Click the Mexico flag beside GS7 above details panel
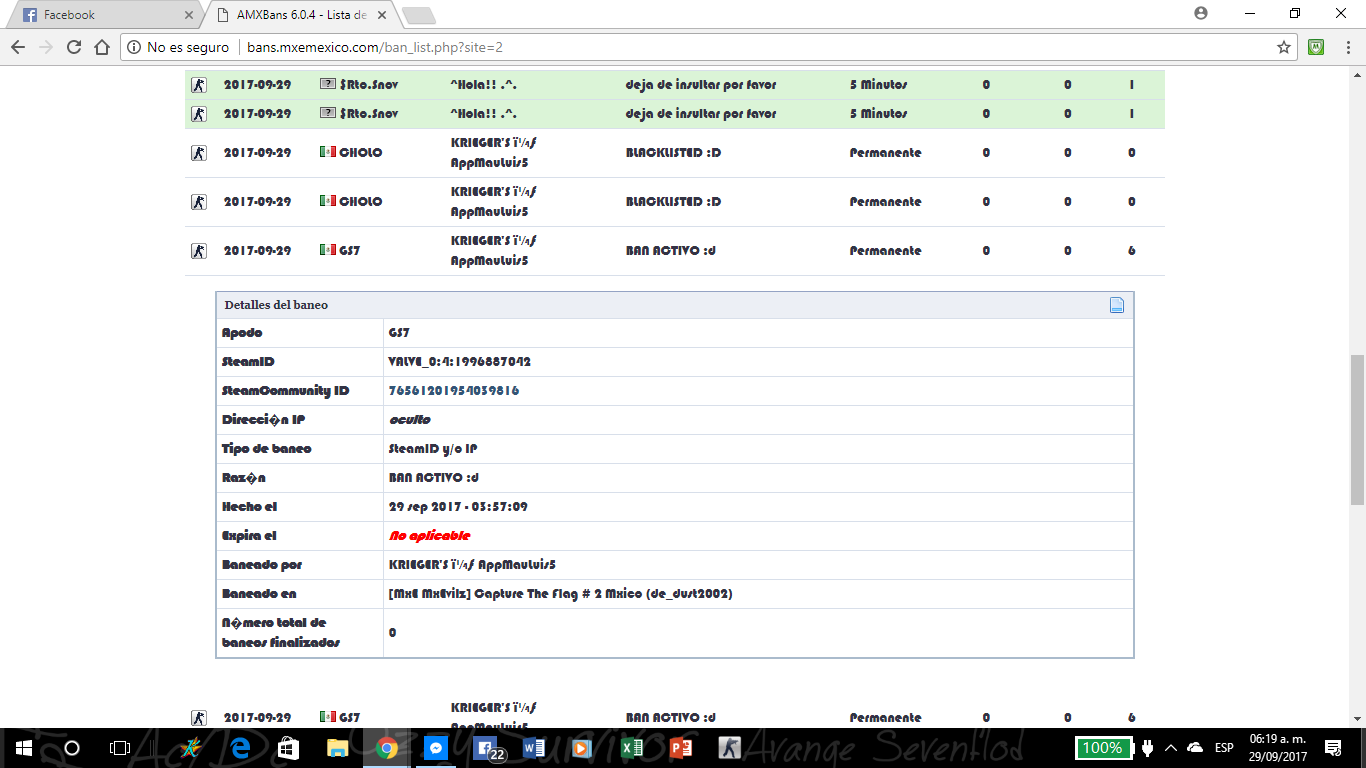The width and height of the screenshot is (1366, 768). click(327, 250)
